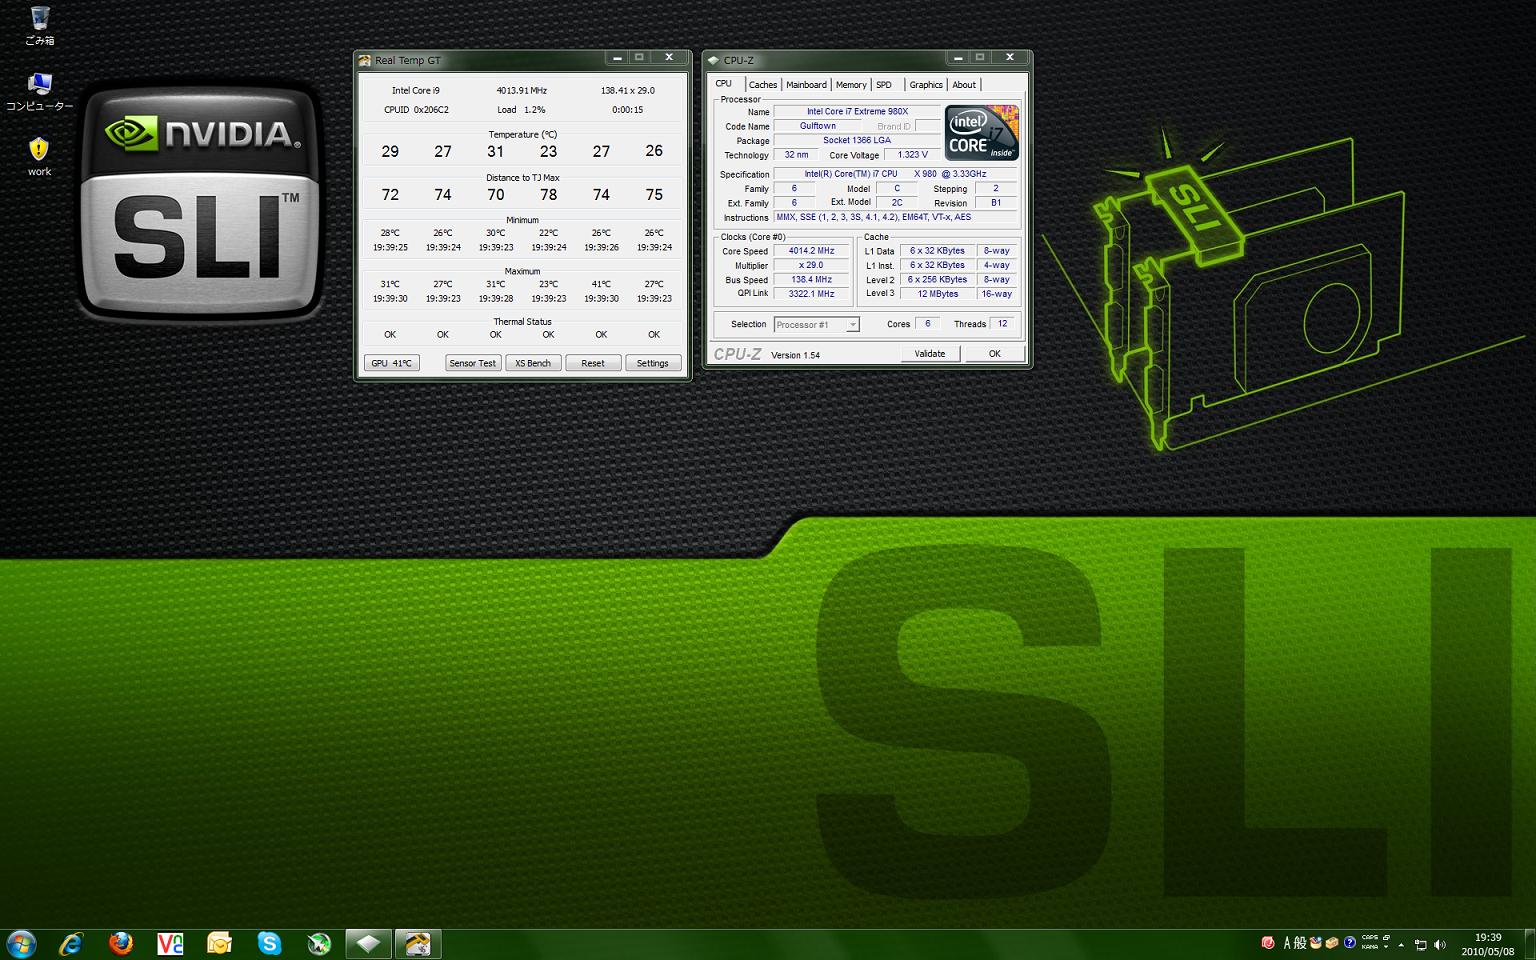Click the Code Name value Gulftown
The width and height of the screenshot is (1536, 960).
coord(818,126)
